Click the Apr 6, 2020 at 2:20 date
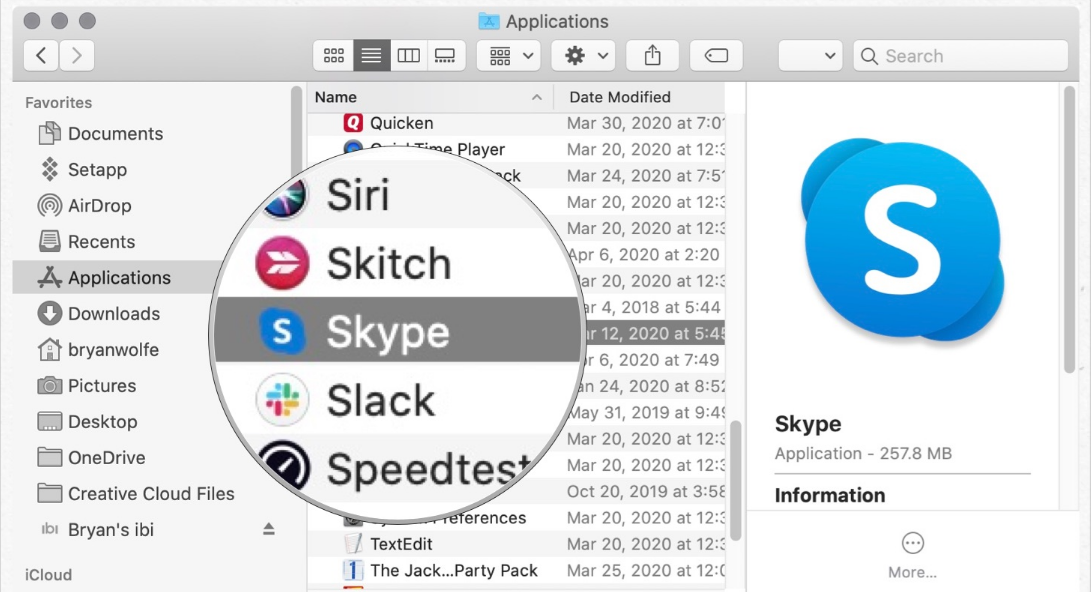 (x=644, y=255)
